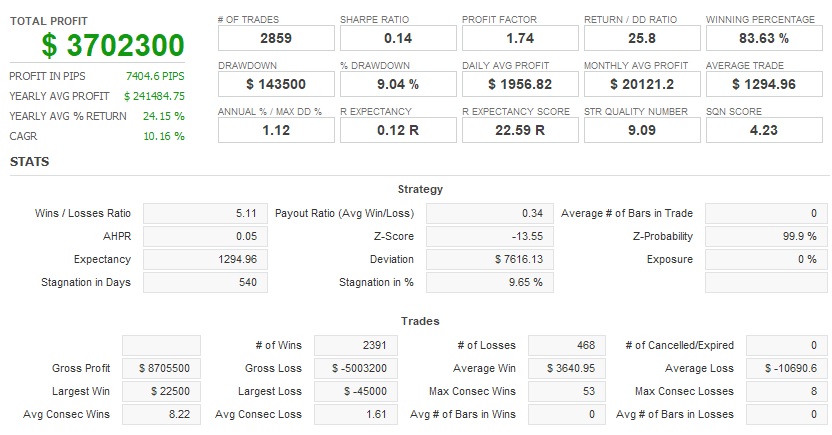Select the Winning Percentage value box

click(763, 38)
